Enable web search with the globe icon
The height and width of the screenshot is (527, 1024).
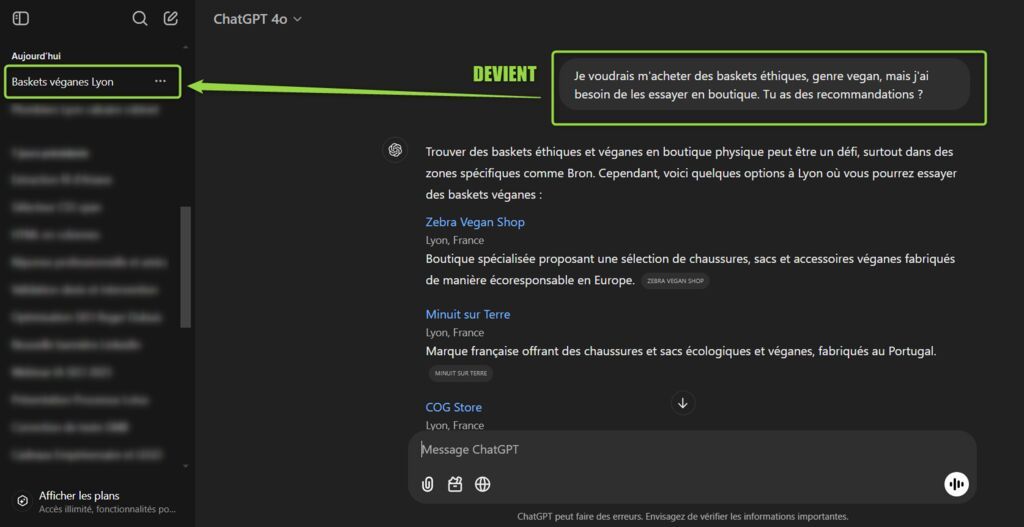[x=483, y=485]
